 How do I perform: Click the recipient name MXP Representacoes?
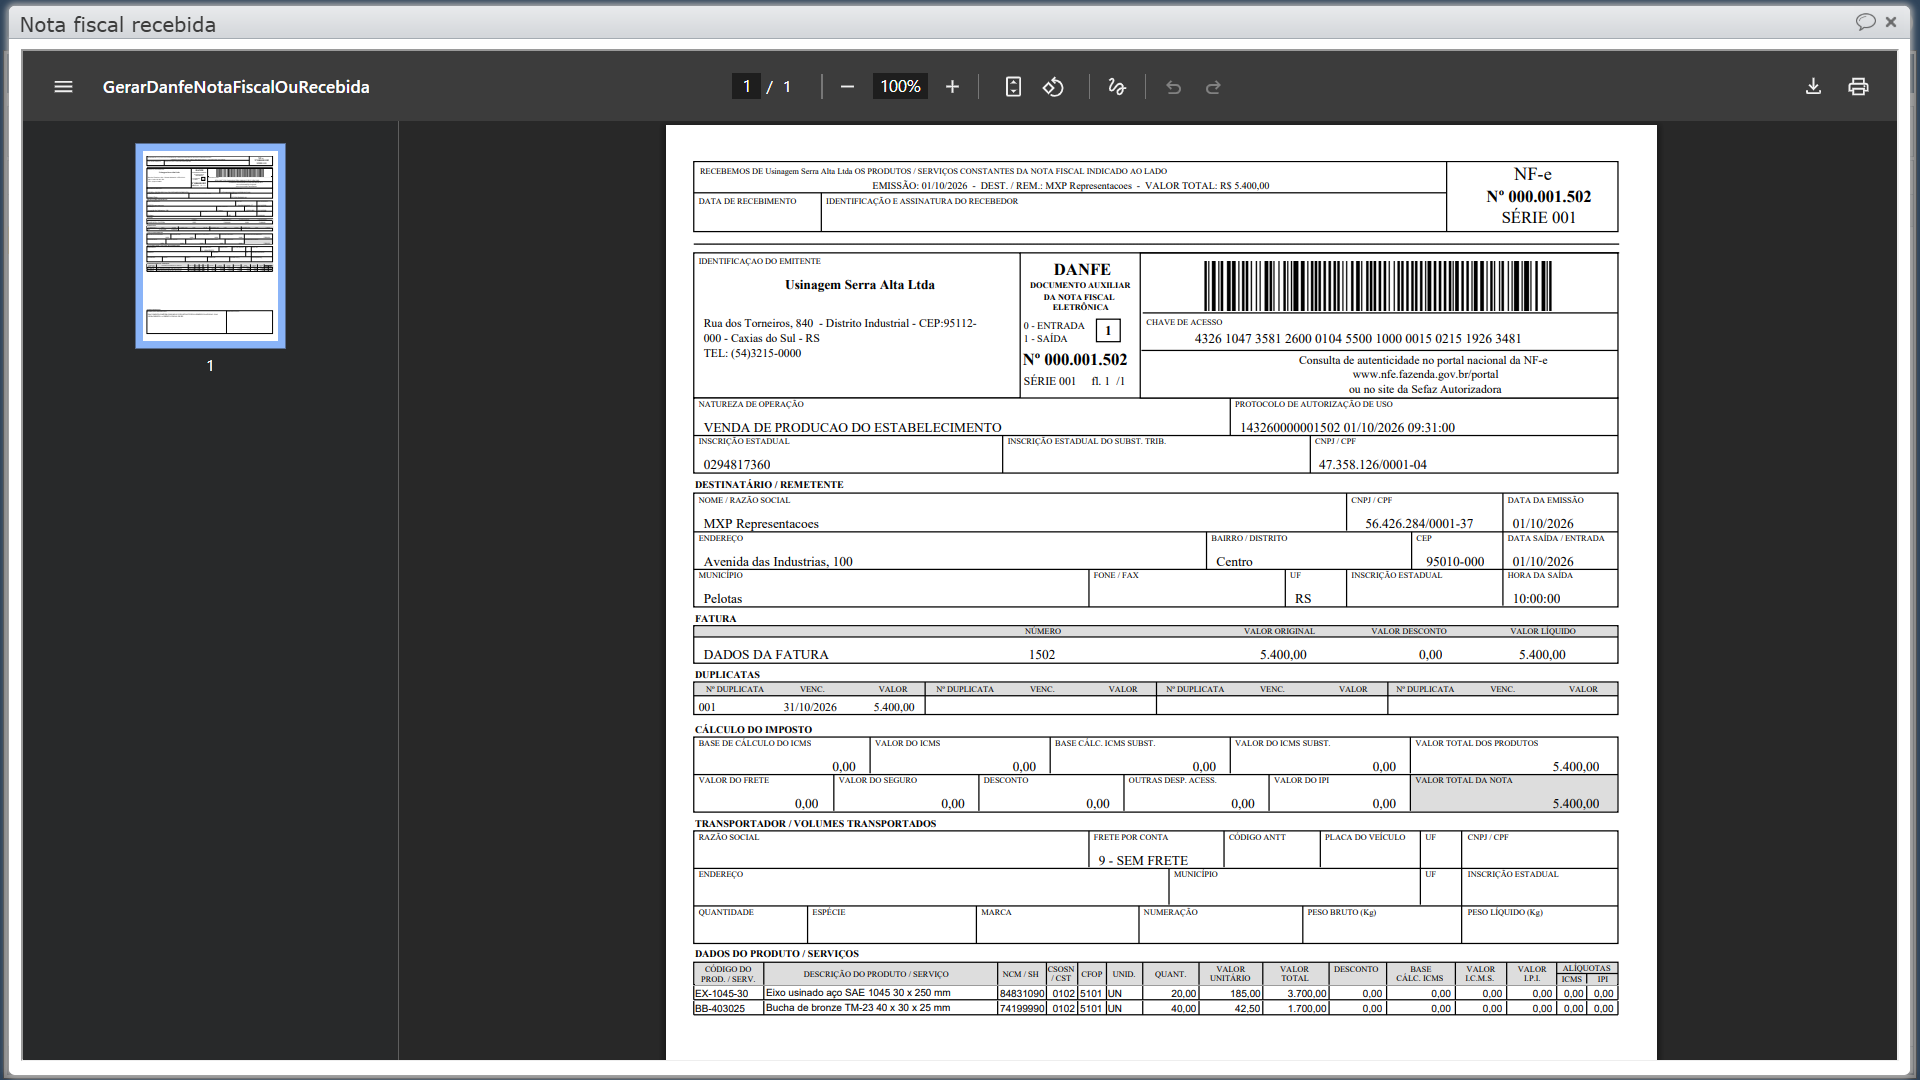[x=761, y=524]
